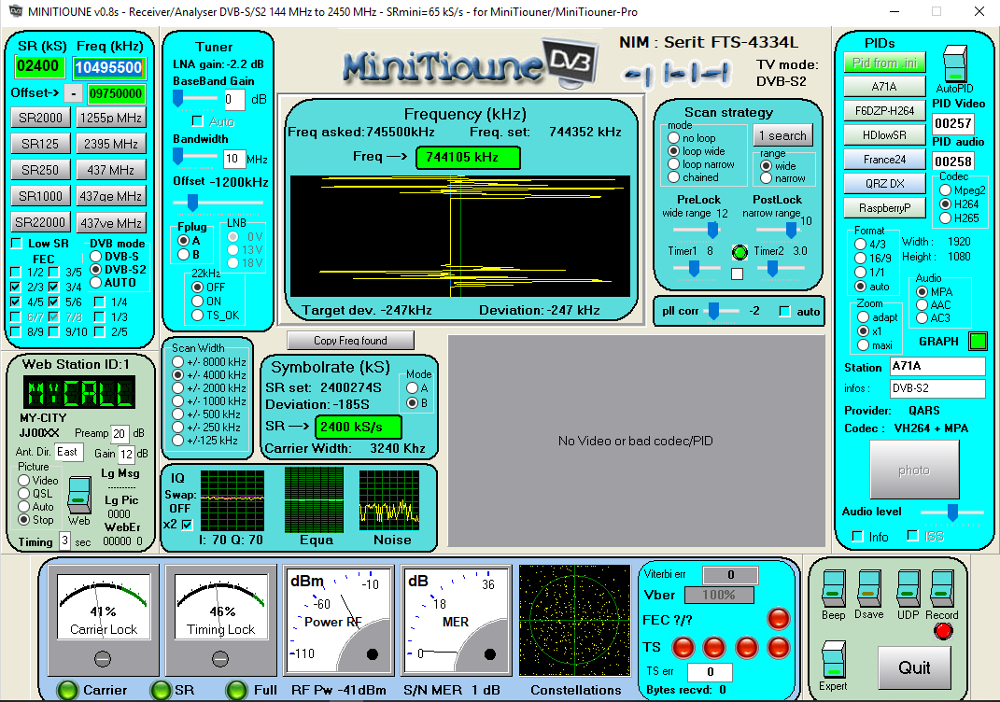Viewport: 1000px width, 702px height.
Task: Enable BaseBand Gain Auto checkbox
Action: click(x=198, y=121)
